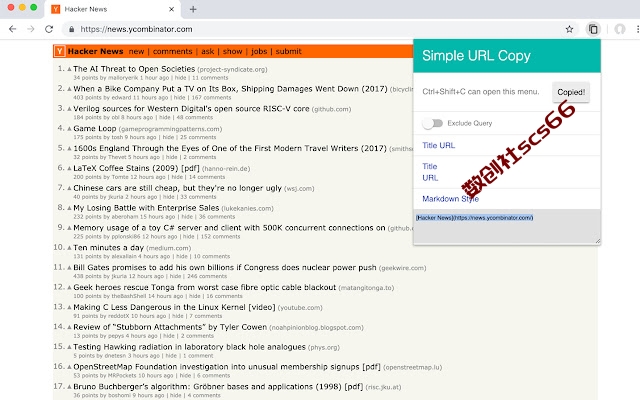
Task: Click the 'Hacker News' header title
Action: click(x=96, y=51)
